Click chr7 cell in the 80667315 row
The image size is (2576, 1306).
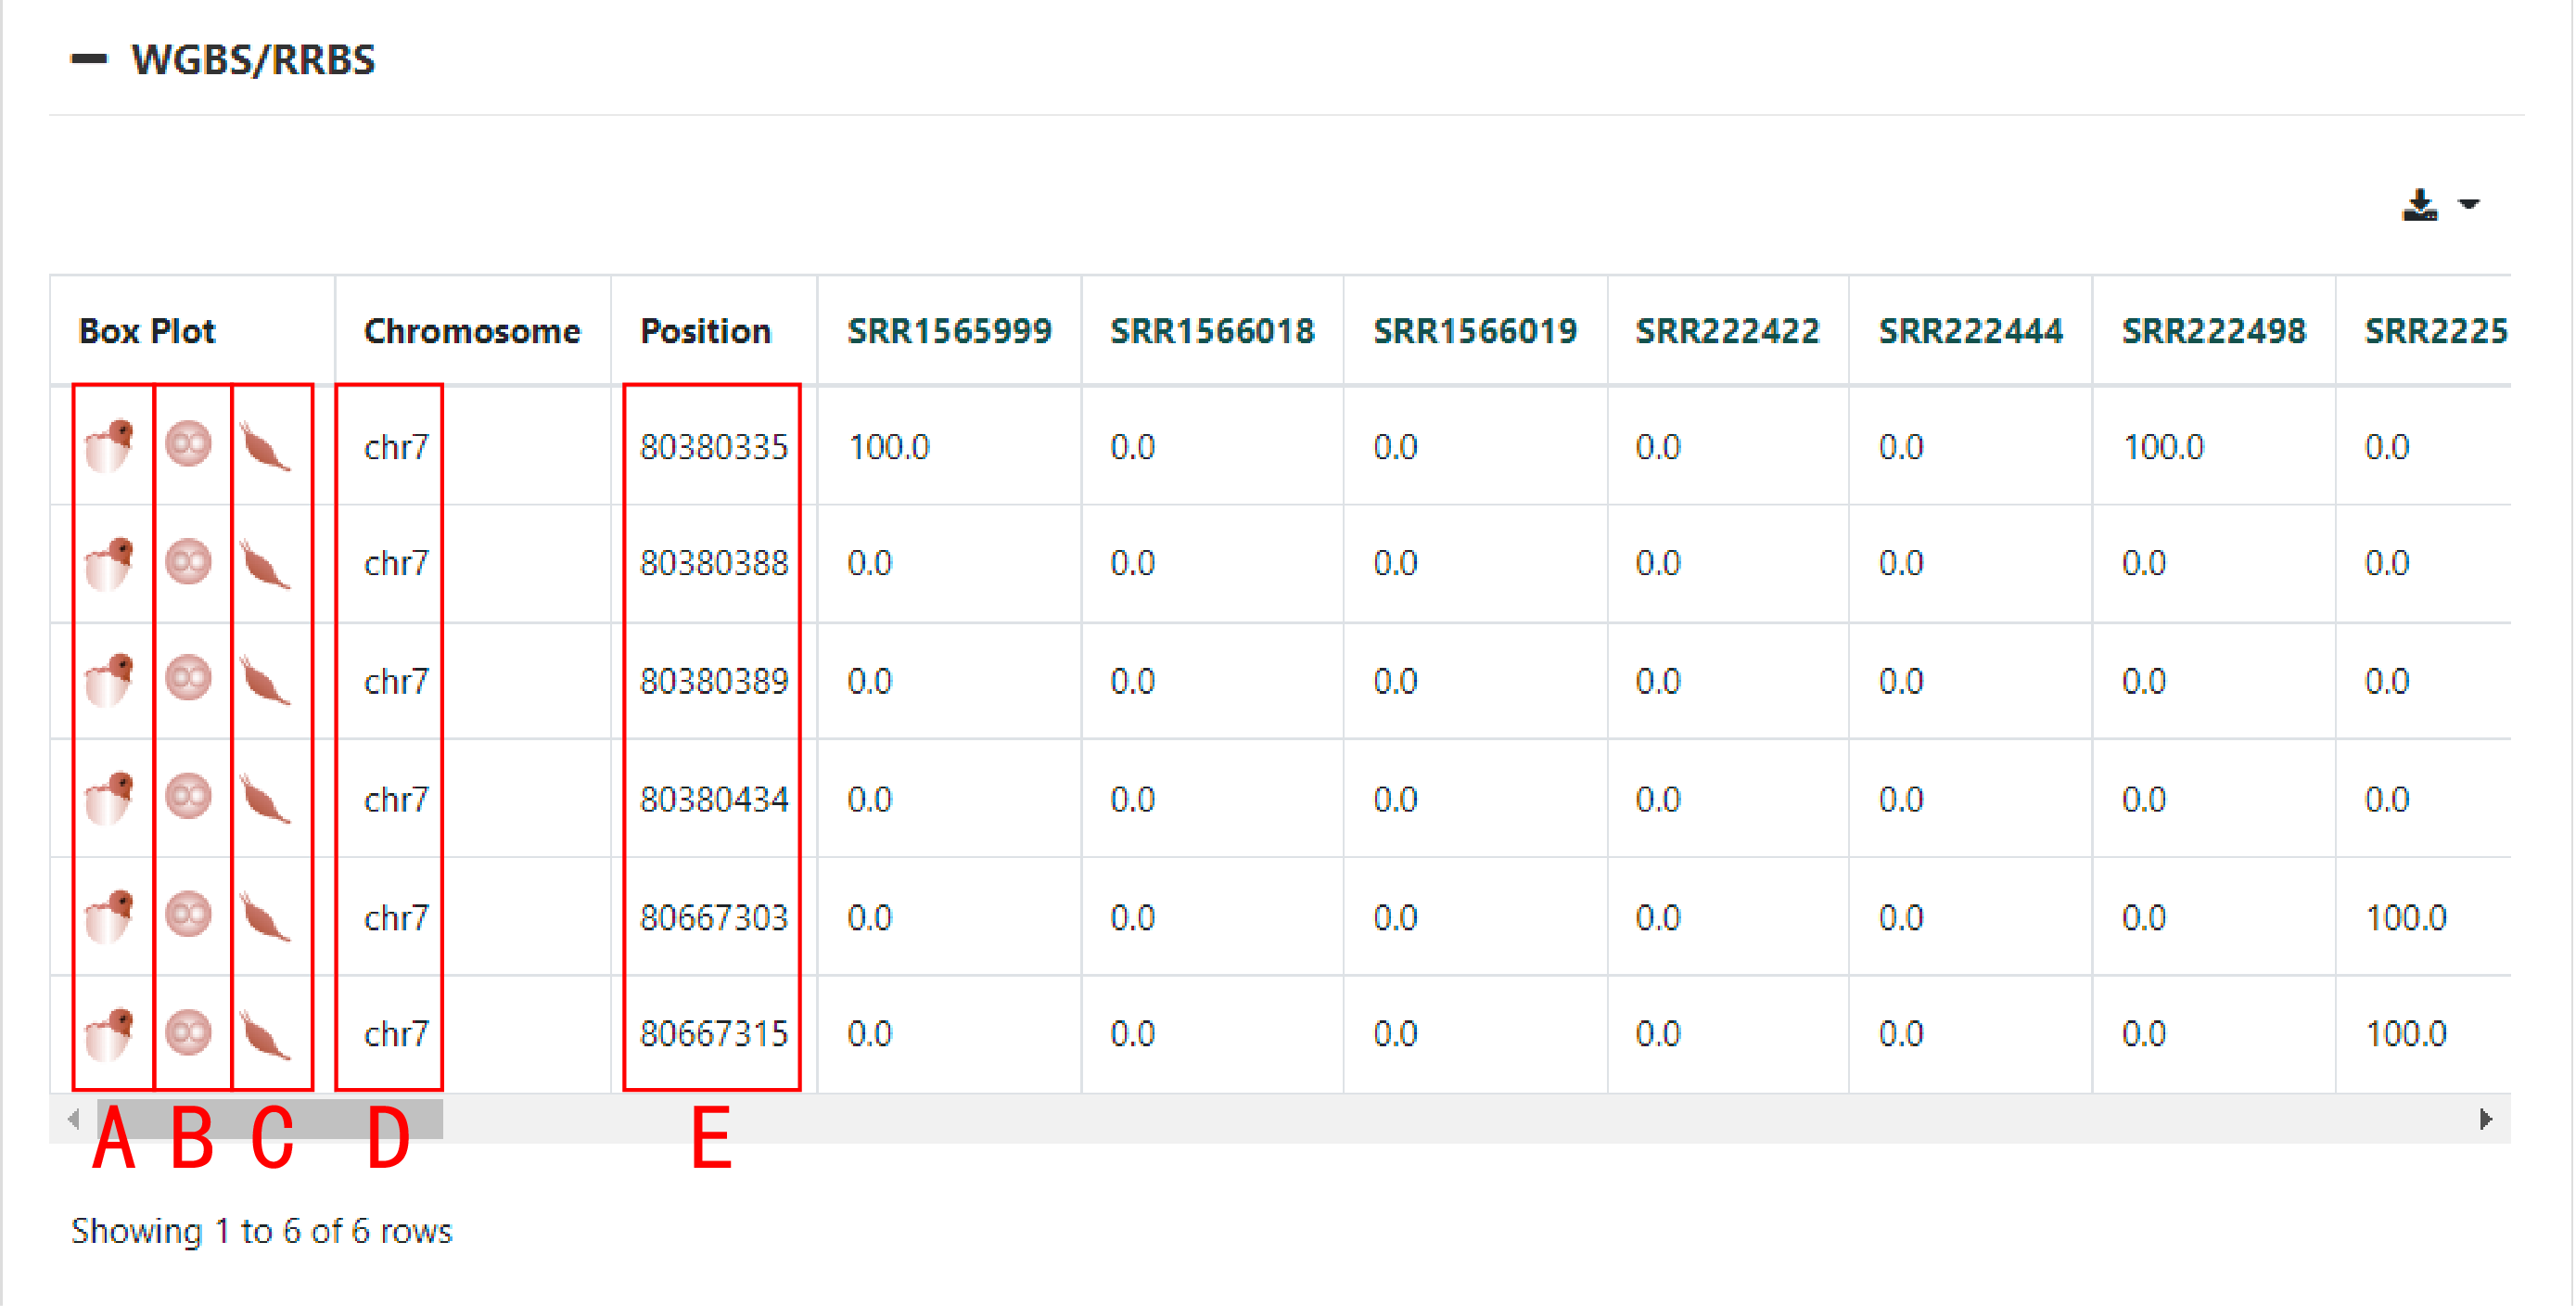[x=396, y=1034]
